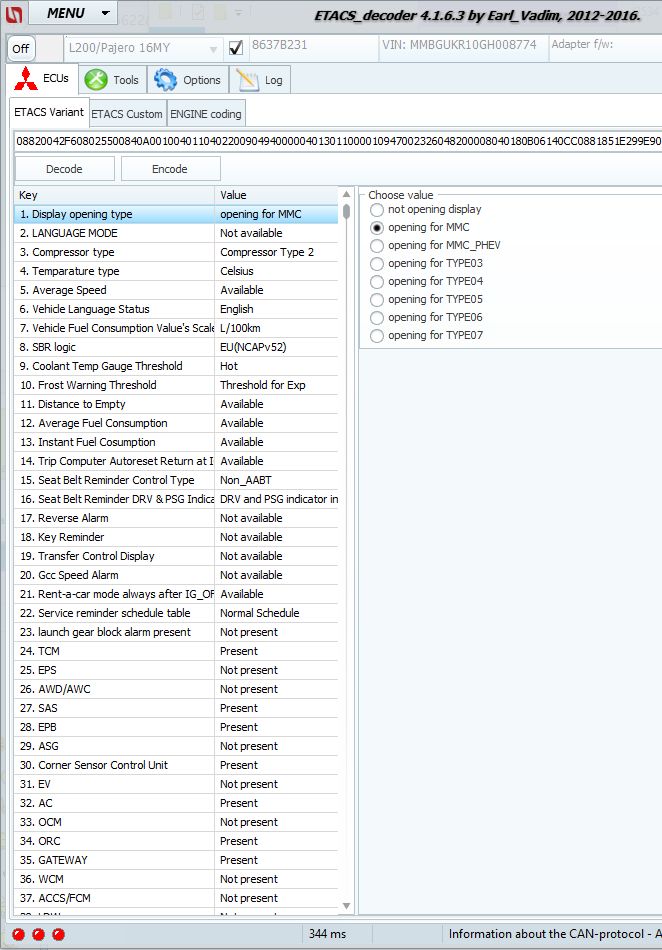Click the first red status indicator
The width and height of the screenshot is (662, 950).
[19, 934]
